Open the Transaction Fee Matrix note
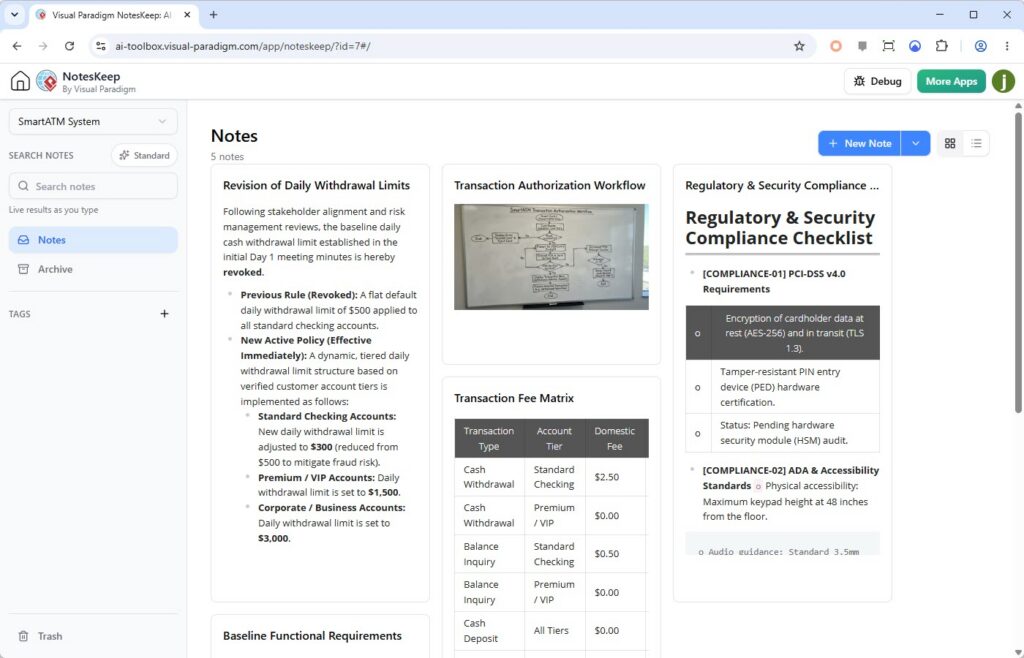The width and height of the screenshot is (1024, 658). click(x=514, y=398)
